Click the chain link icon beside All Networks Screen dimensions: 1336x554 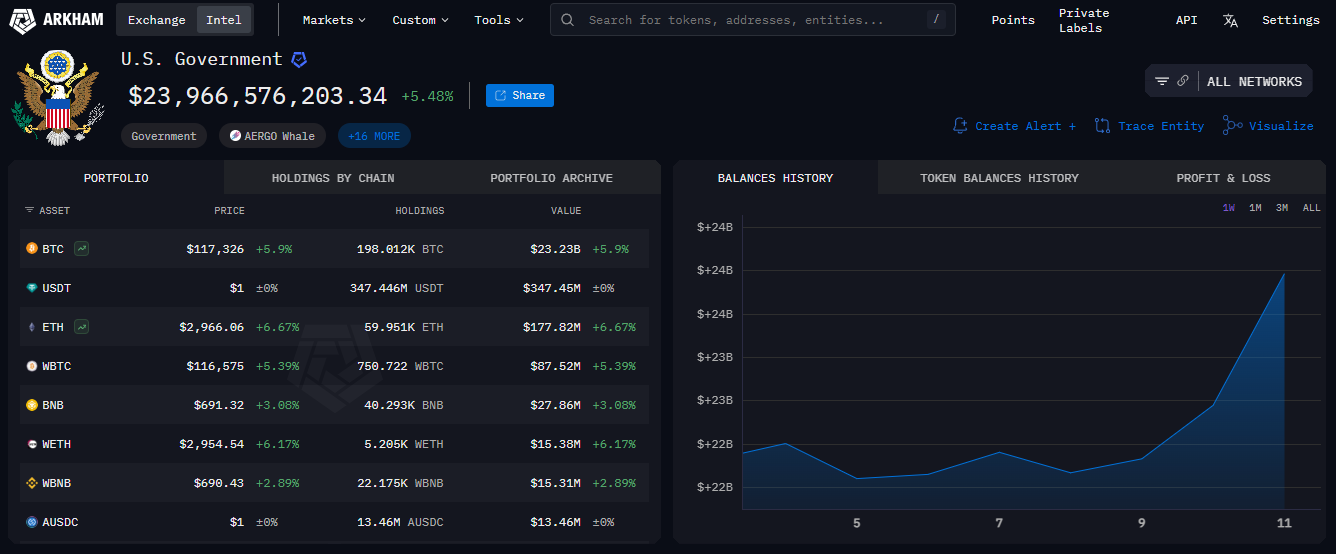click(1183, 82)
